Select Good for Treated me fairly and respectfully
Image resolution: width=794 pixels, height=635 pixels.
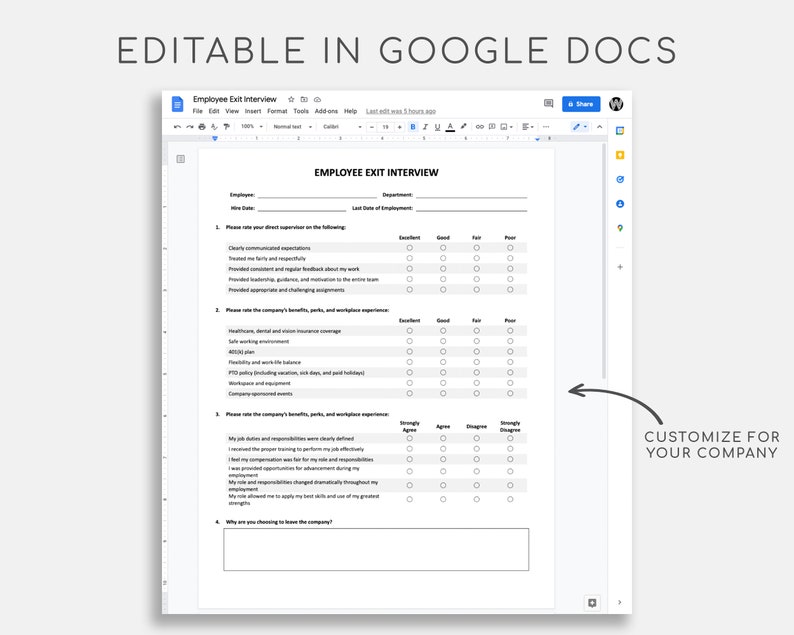[x=443, y=258]
